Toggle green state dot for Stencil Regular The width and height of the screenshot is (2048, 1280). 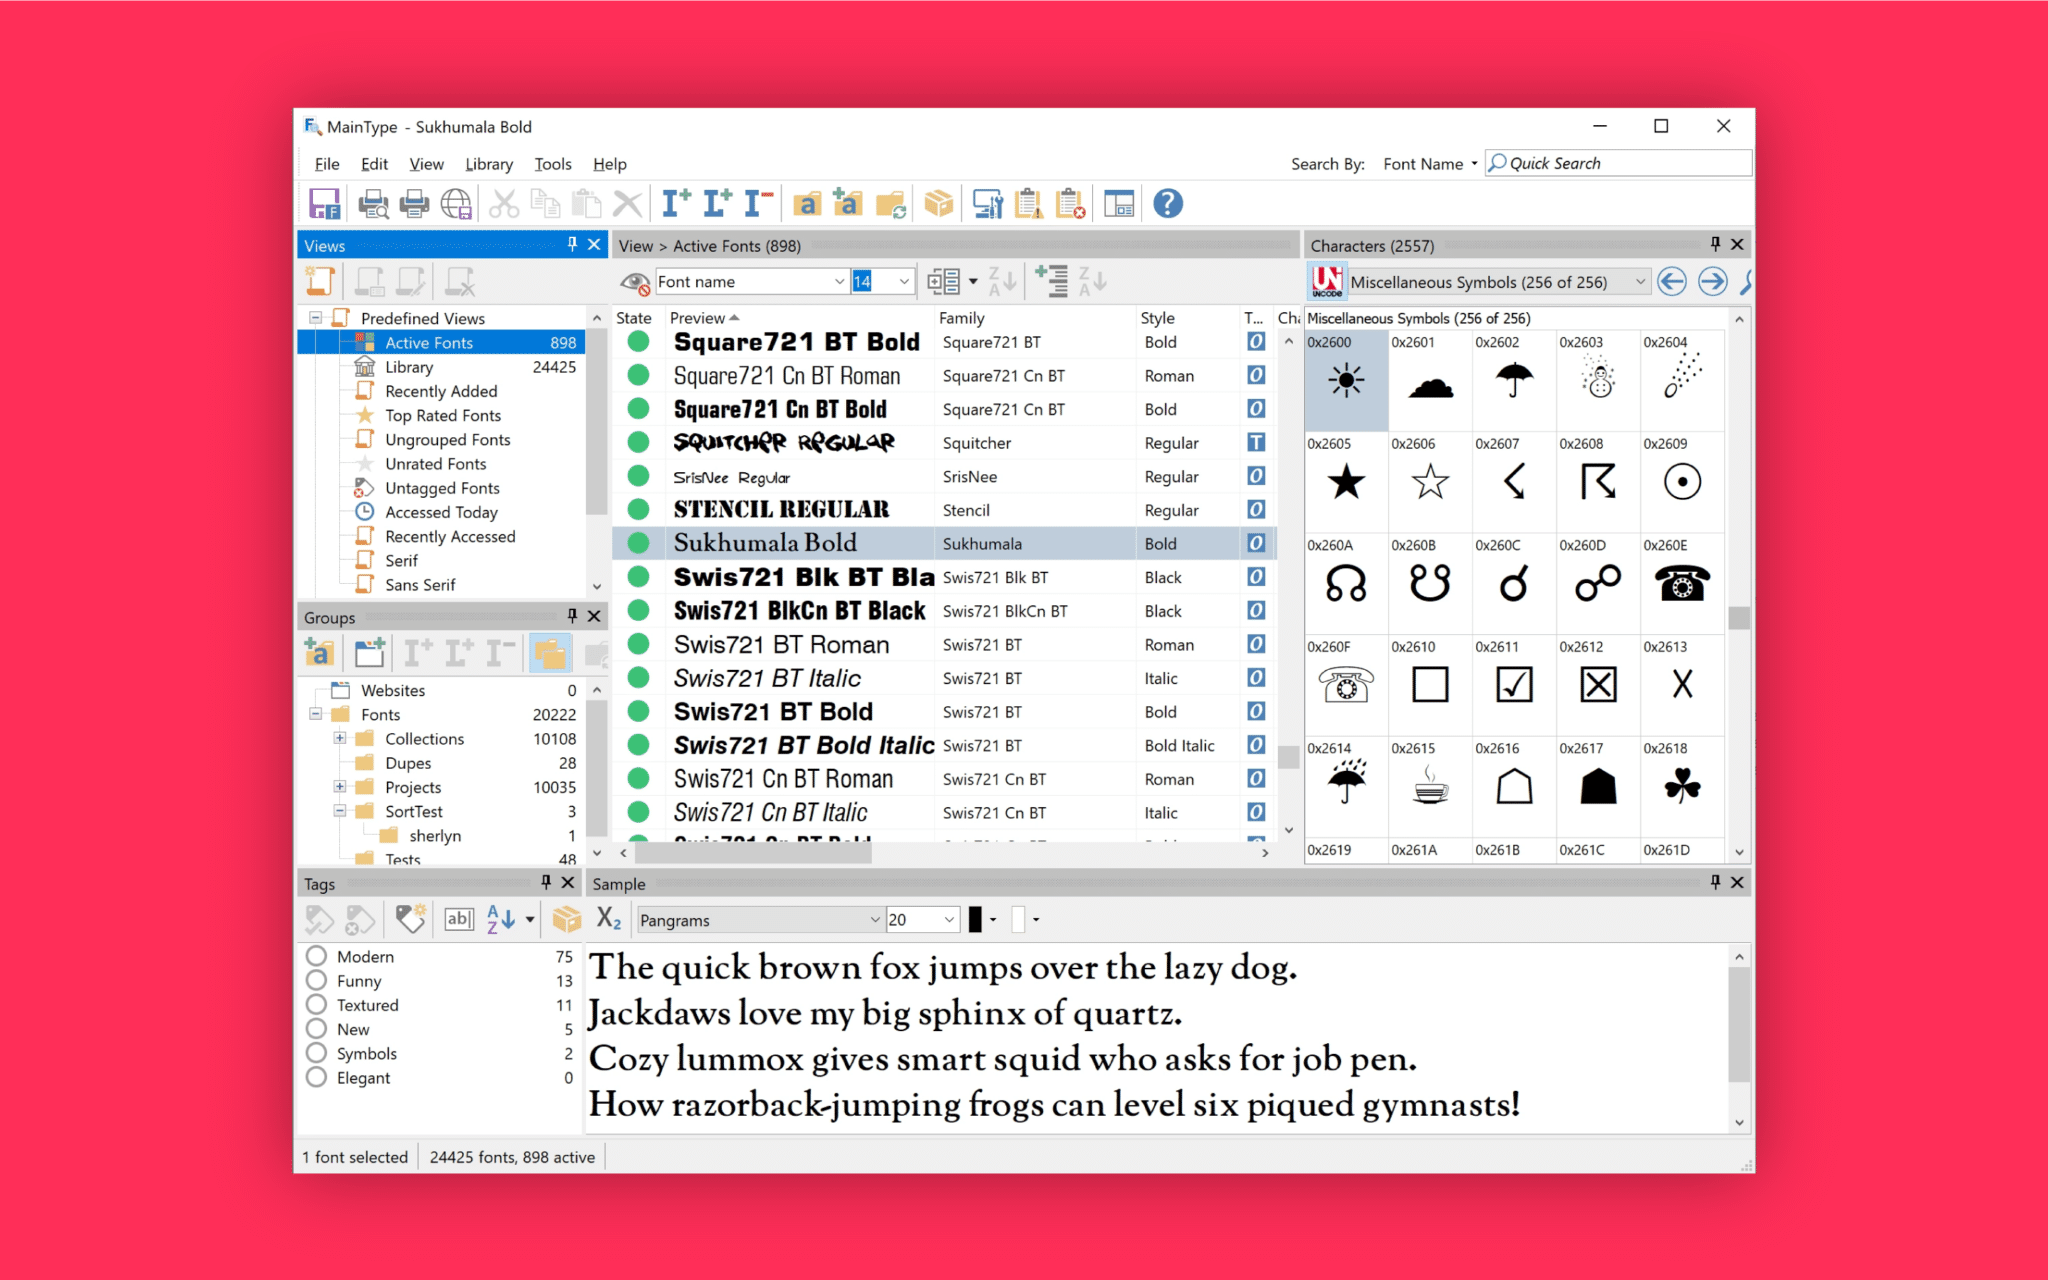[x=638, y=510]
